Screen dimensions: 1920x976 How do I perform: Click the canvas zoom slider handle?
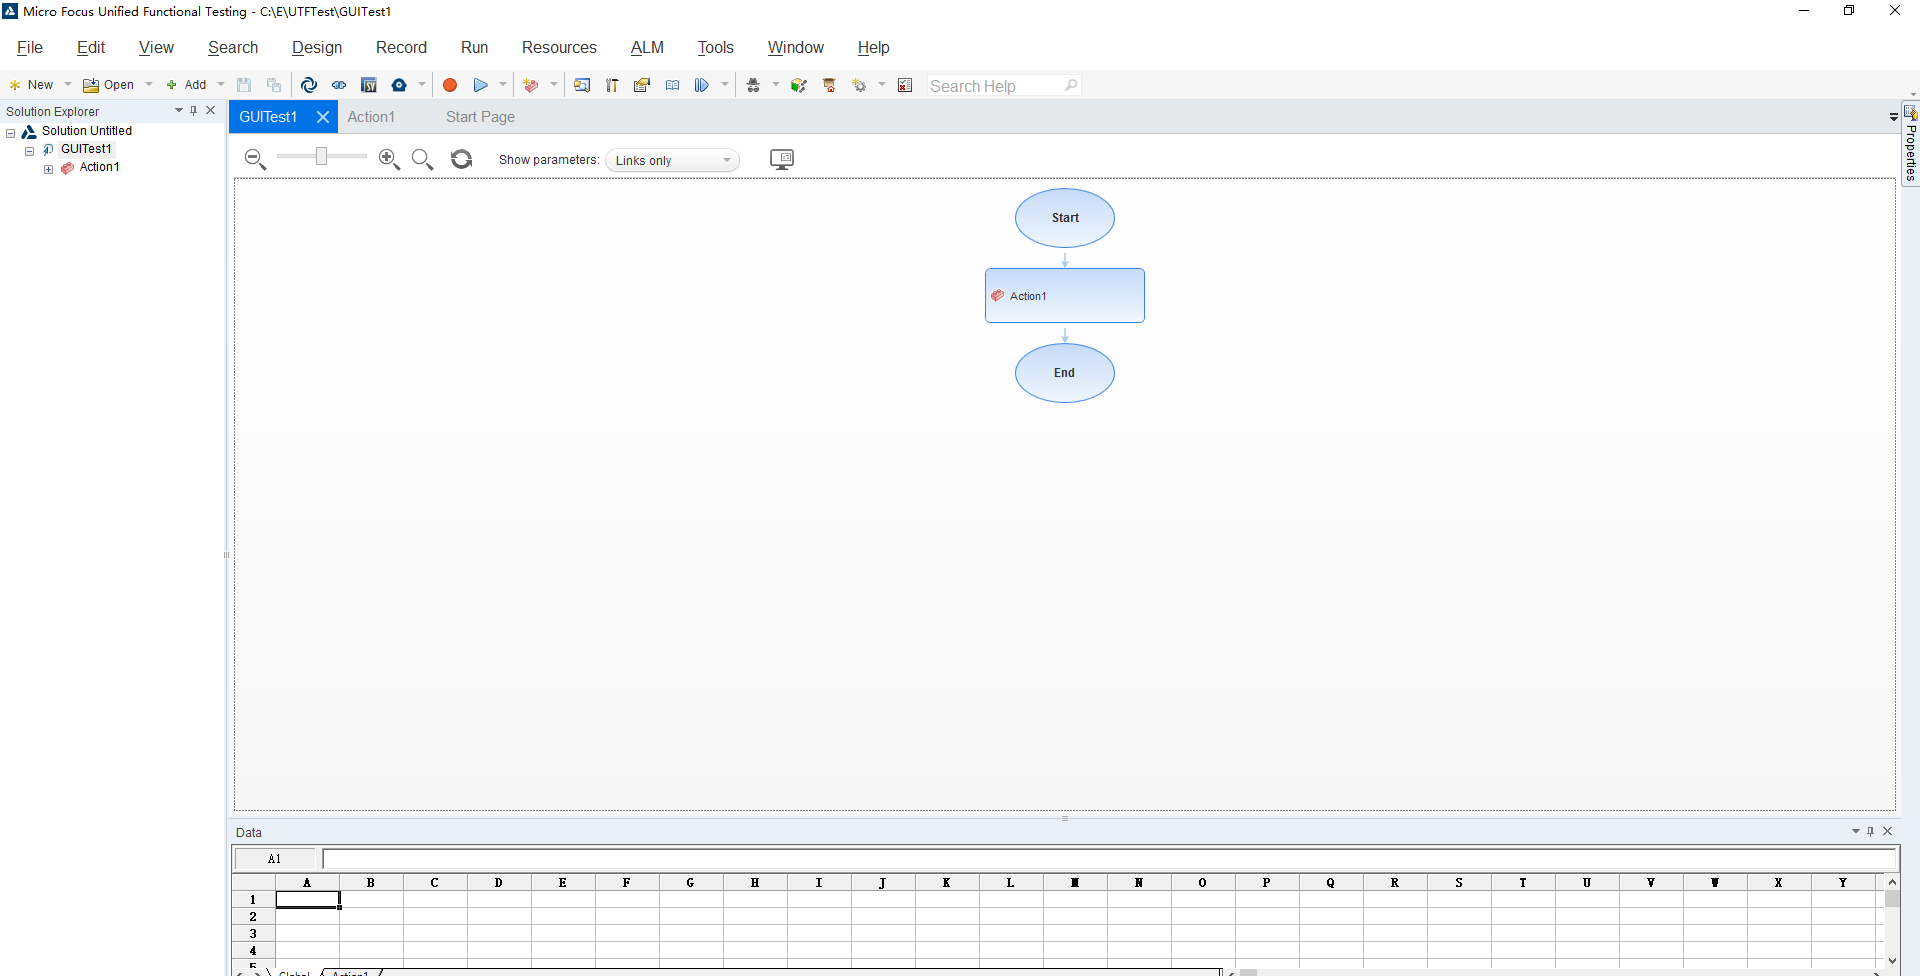[321, 156]
